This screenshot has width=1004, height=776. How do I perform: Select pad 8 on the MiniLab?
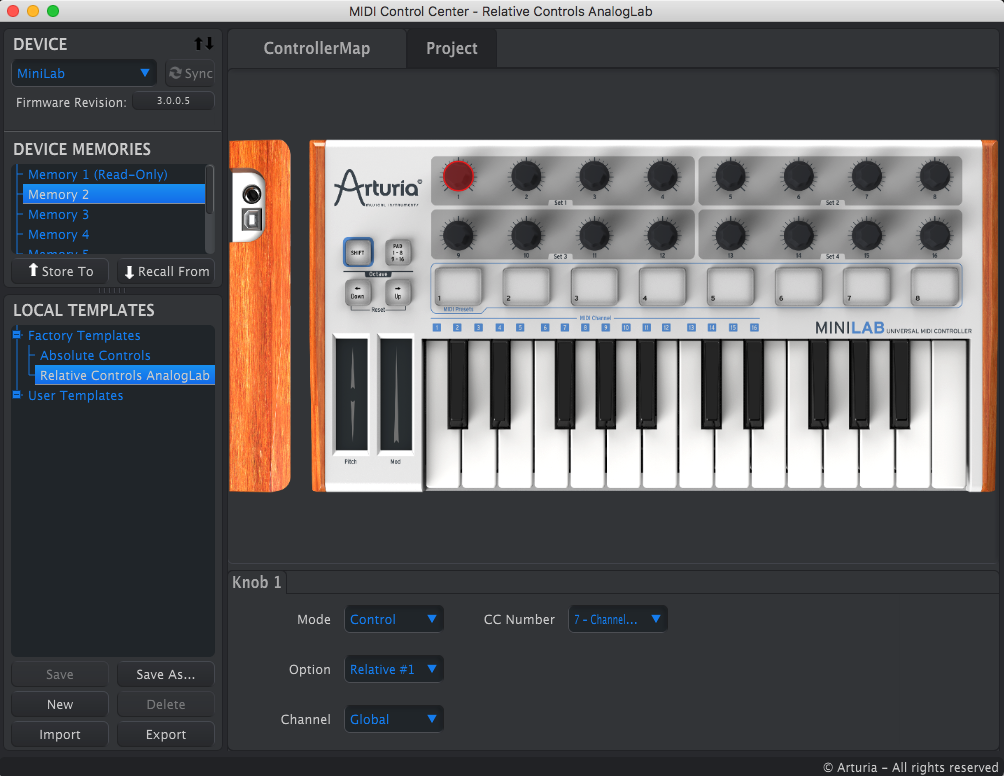pyautogui.click(x=935, y=286)
